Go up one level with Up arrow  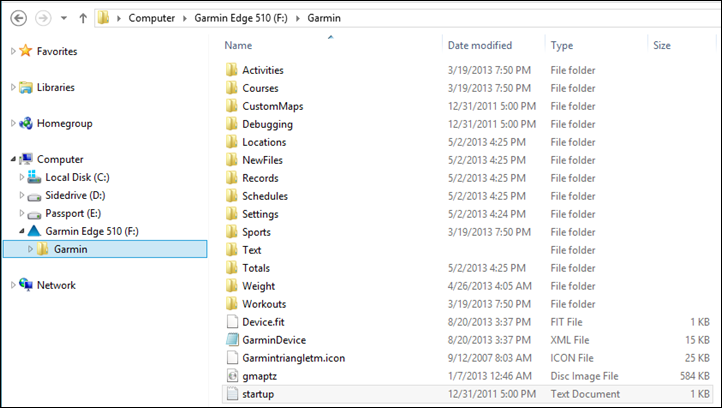tap(83, 18)
